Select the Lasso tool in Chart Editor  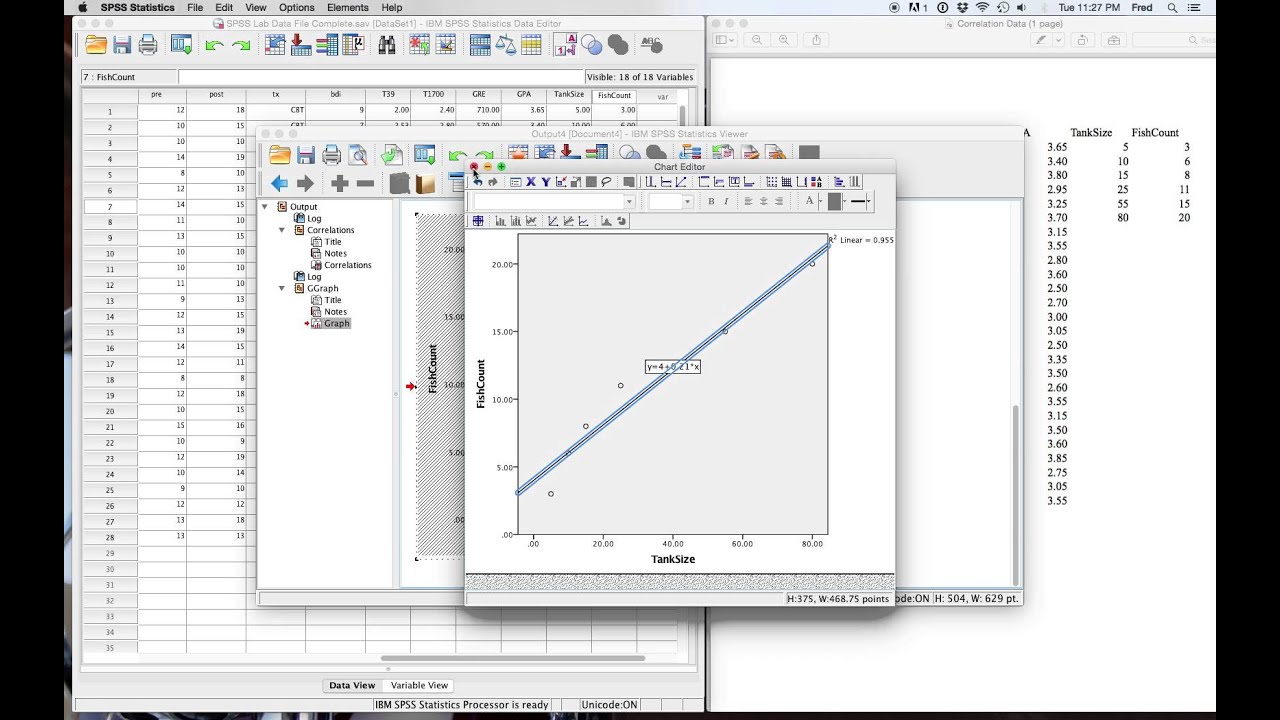coord(607,182)
